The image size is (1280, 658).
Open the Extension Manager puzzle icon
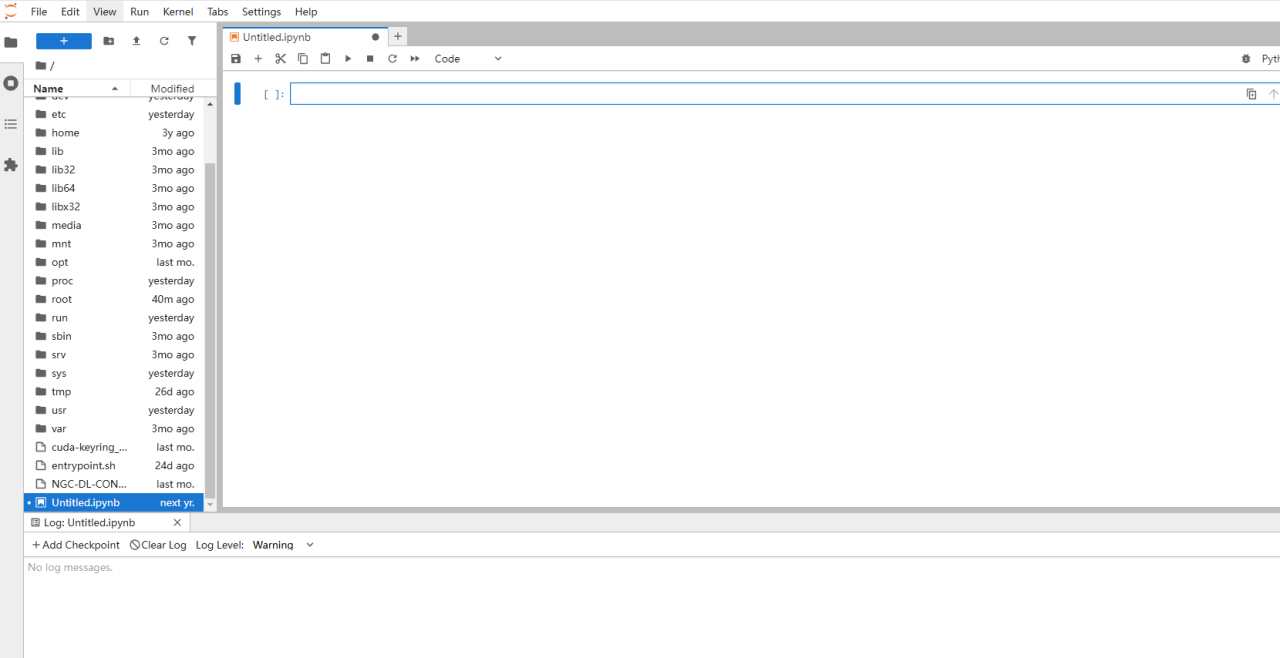click(11, 165)
